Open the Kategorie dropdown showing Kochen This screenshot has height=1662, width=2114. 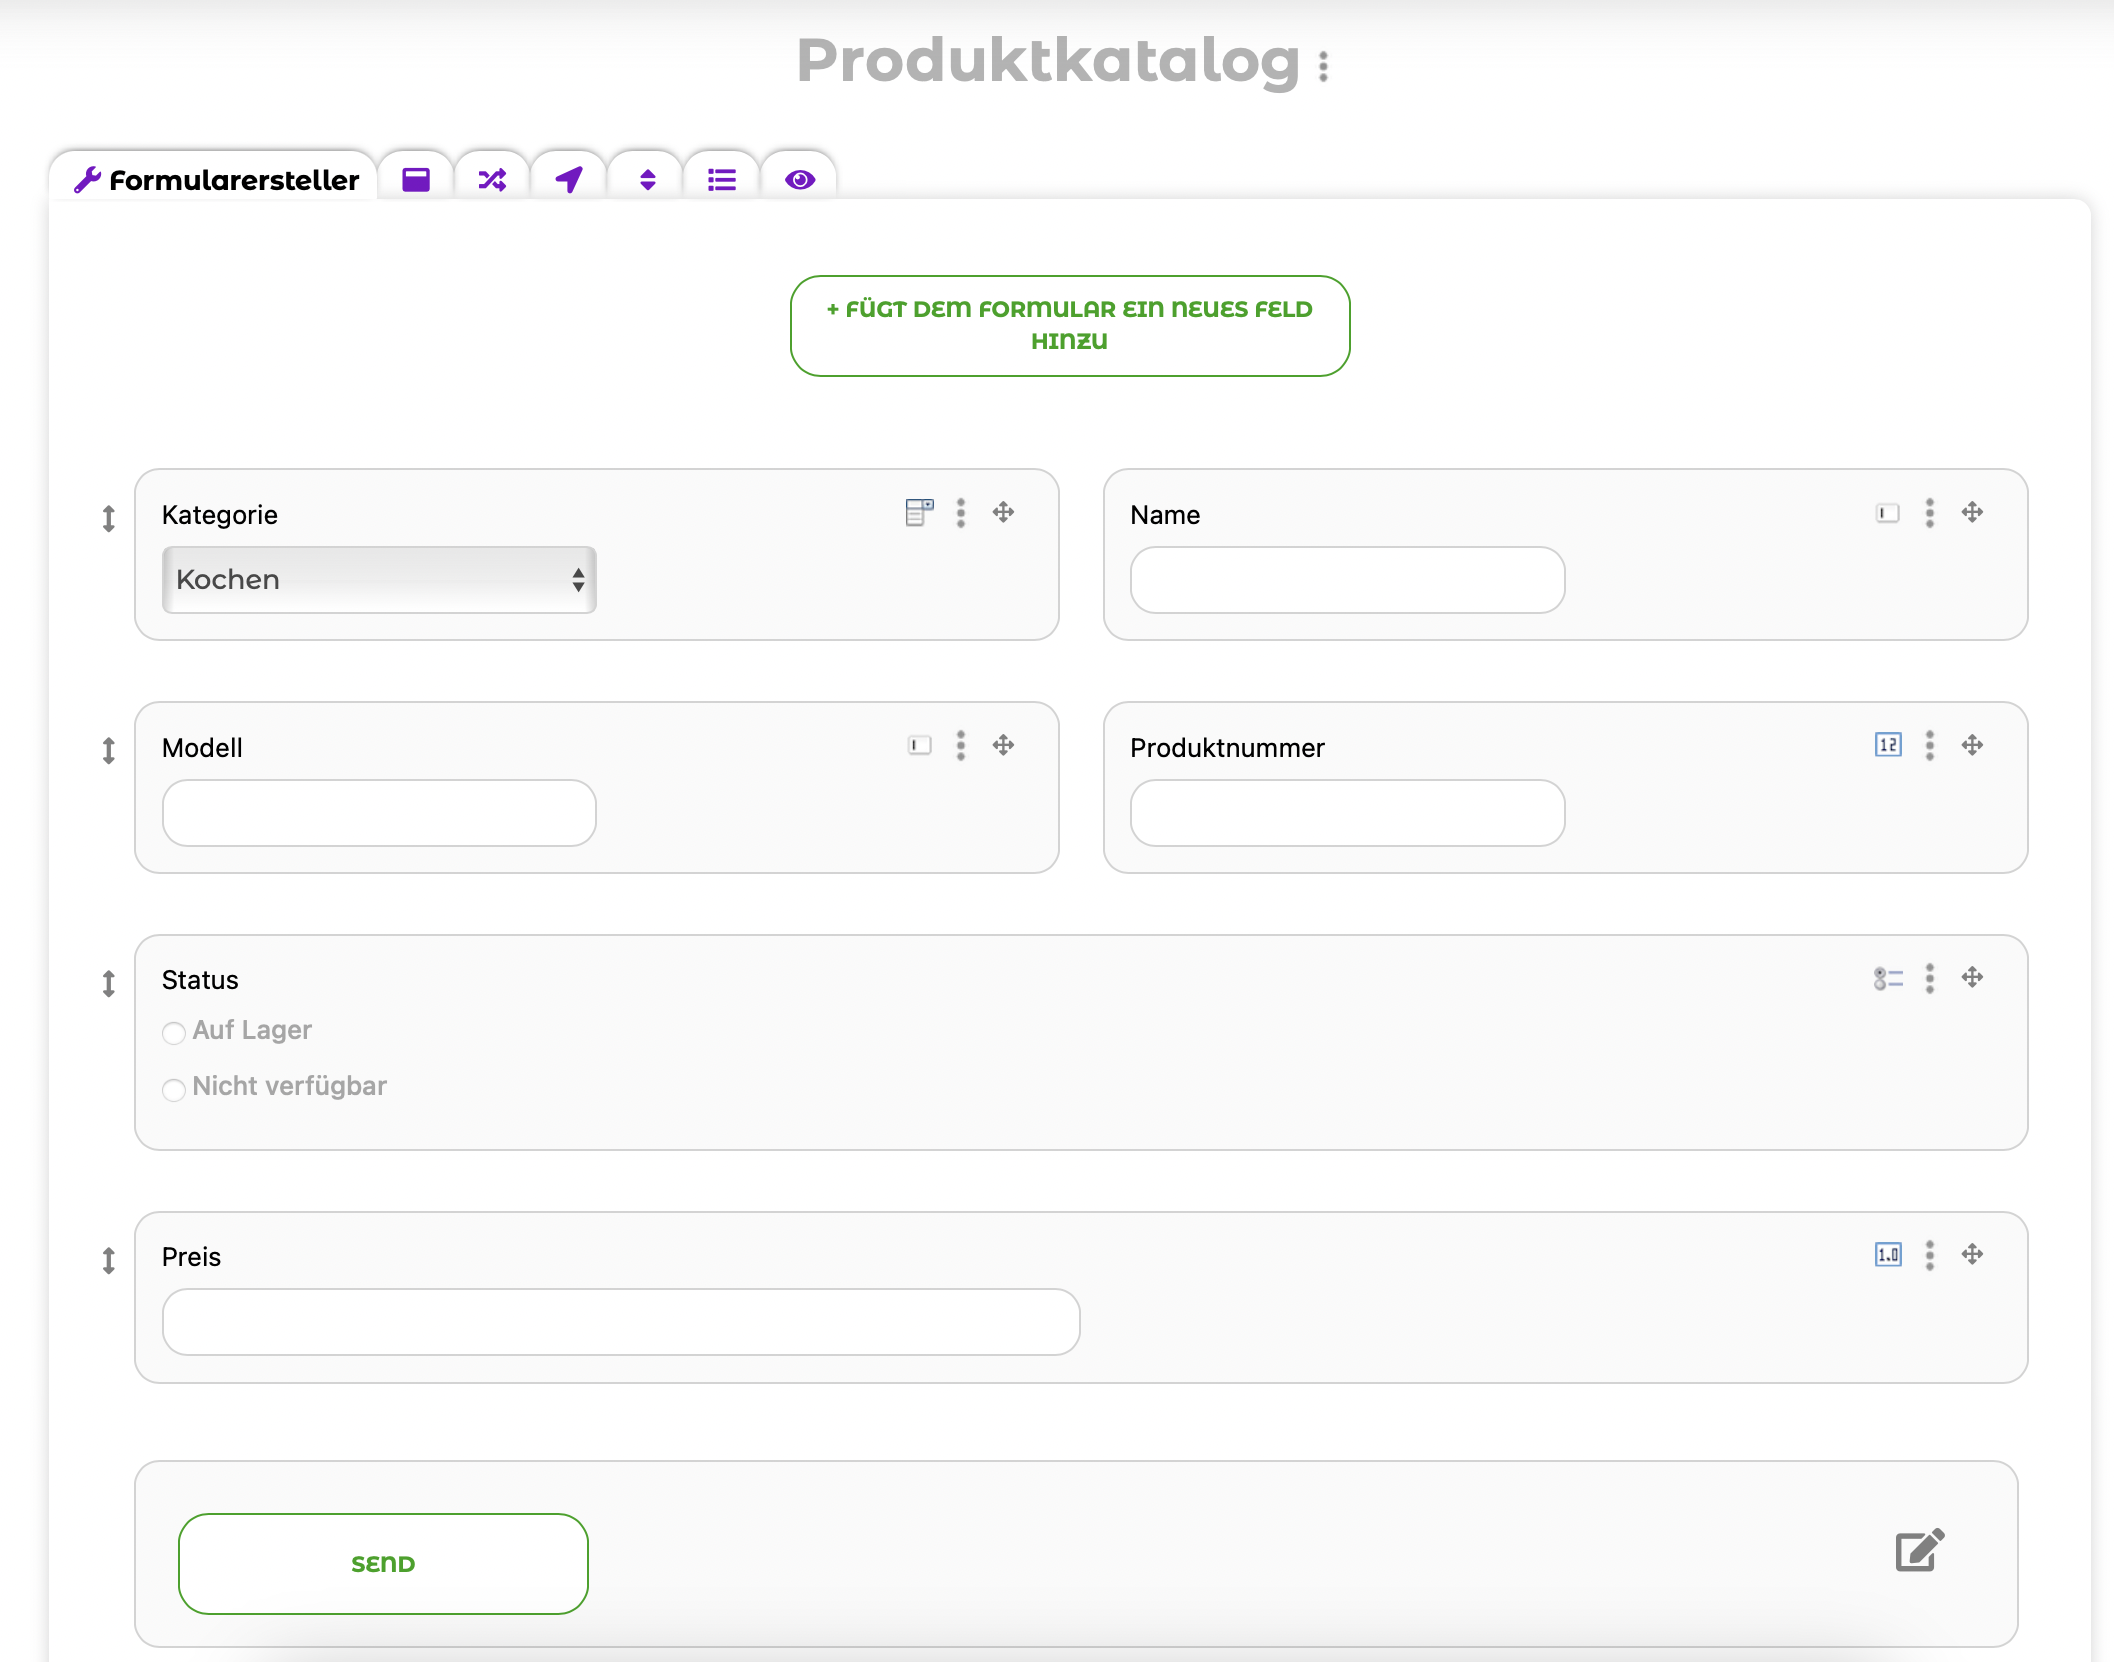coord(379,580)
